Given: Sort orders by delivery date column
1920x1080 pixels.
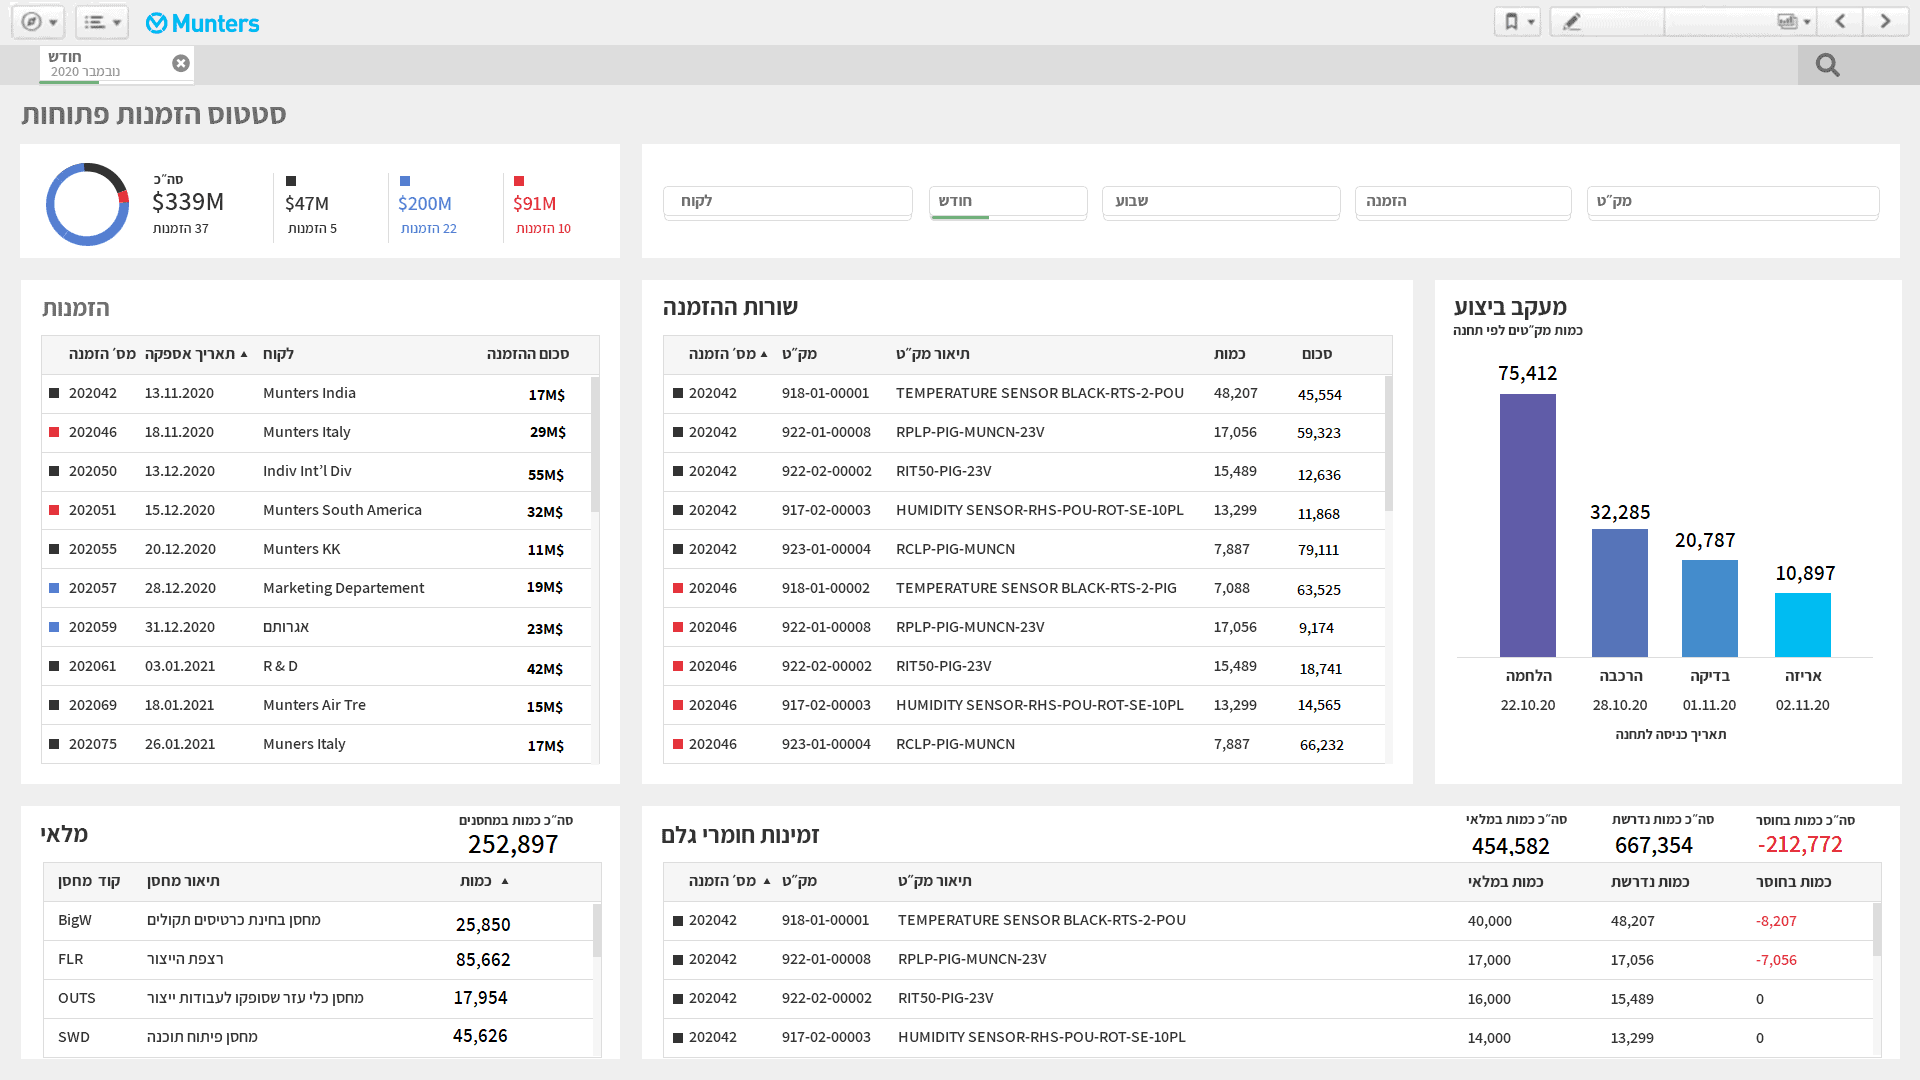Looking at the screenshot, I should 190,354.
